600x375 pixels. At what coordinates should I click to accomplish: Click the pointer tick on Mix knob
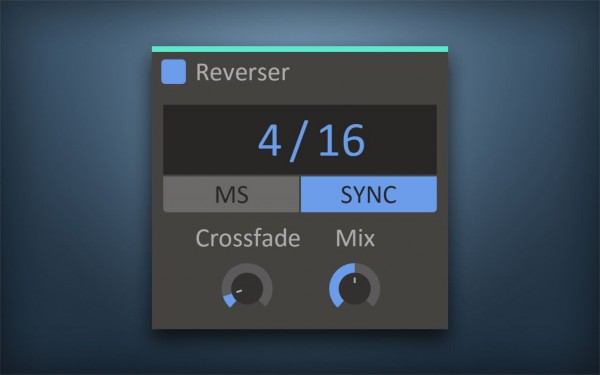[355, 280]
